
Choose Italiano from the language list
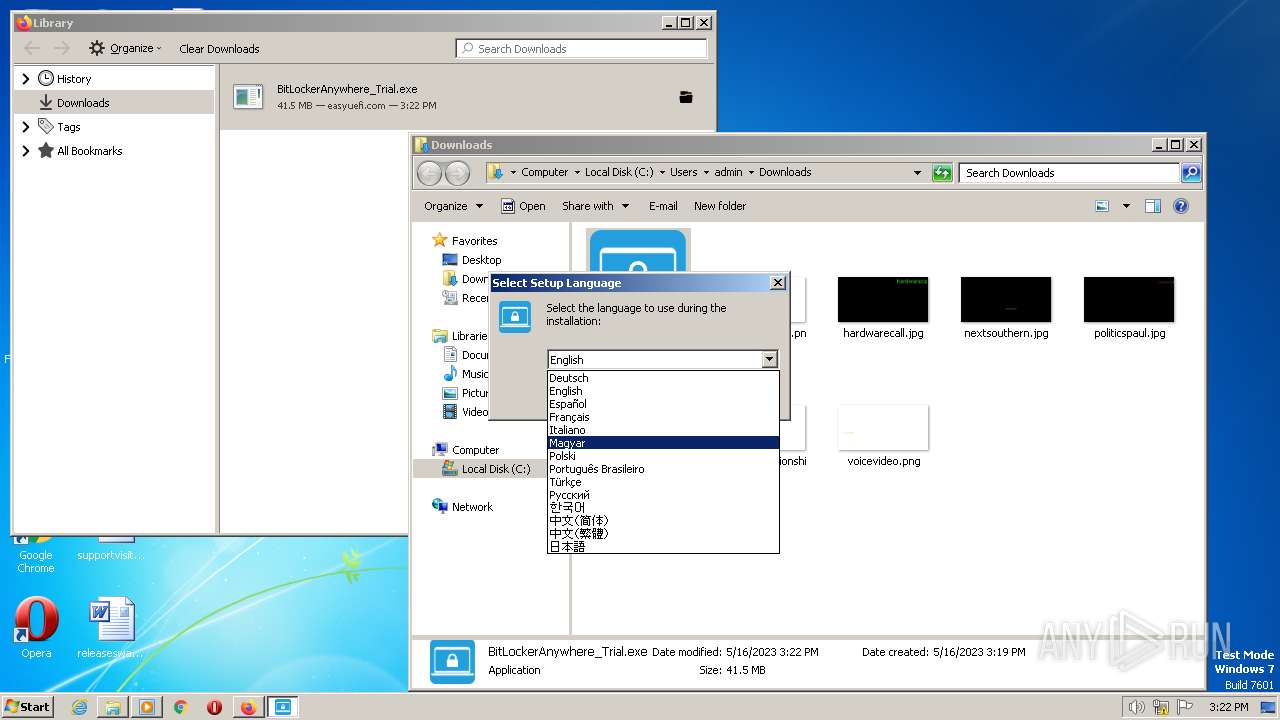663,430
